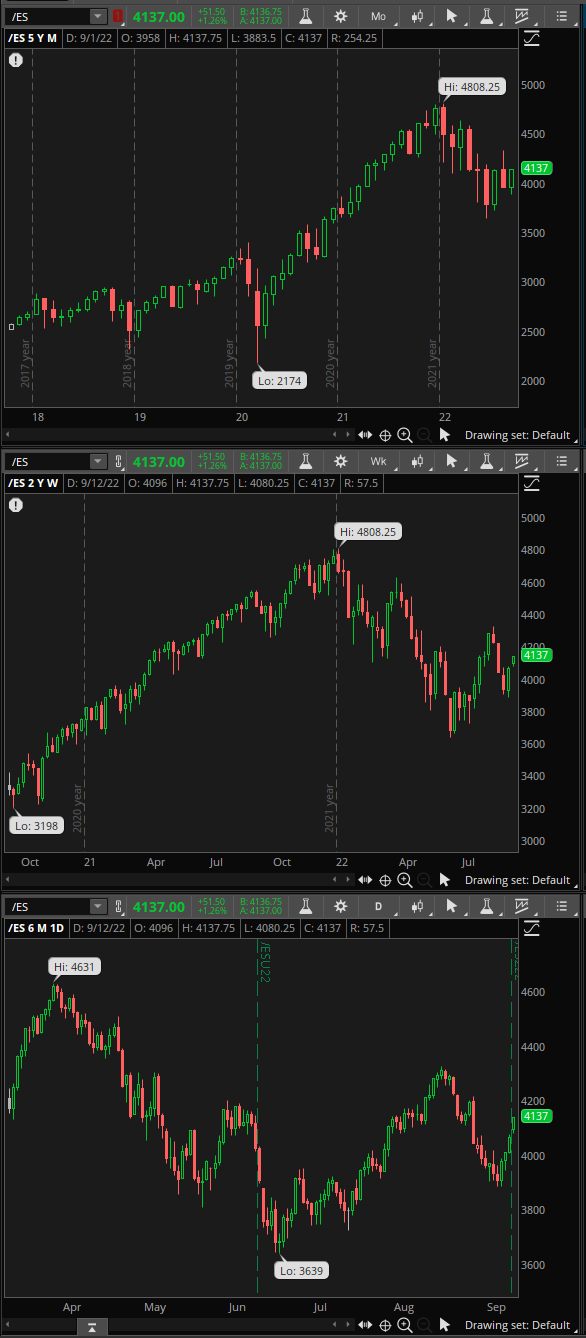586x1338 pixels.
Task: Click the alert exclamation icon in the weekly chart
Action: pyautogui.click(x=16, y=505)
